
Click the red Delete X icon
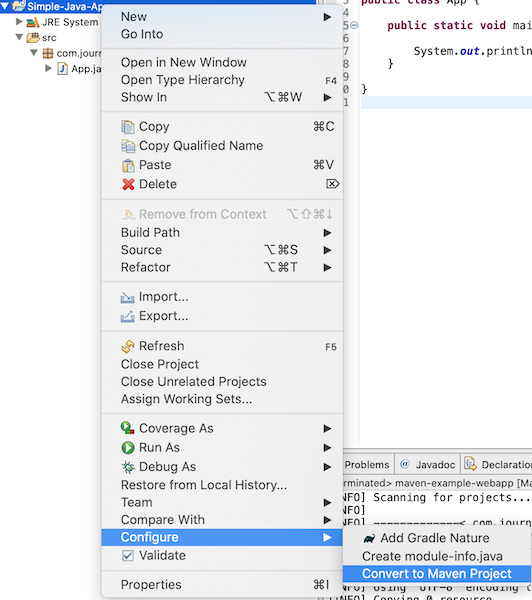[x=128, y=184]
